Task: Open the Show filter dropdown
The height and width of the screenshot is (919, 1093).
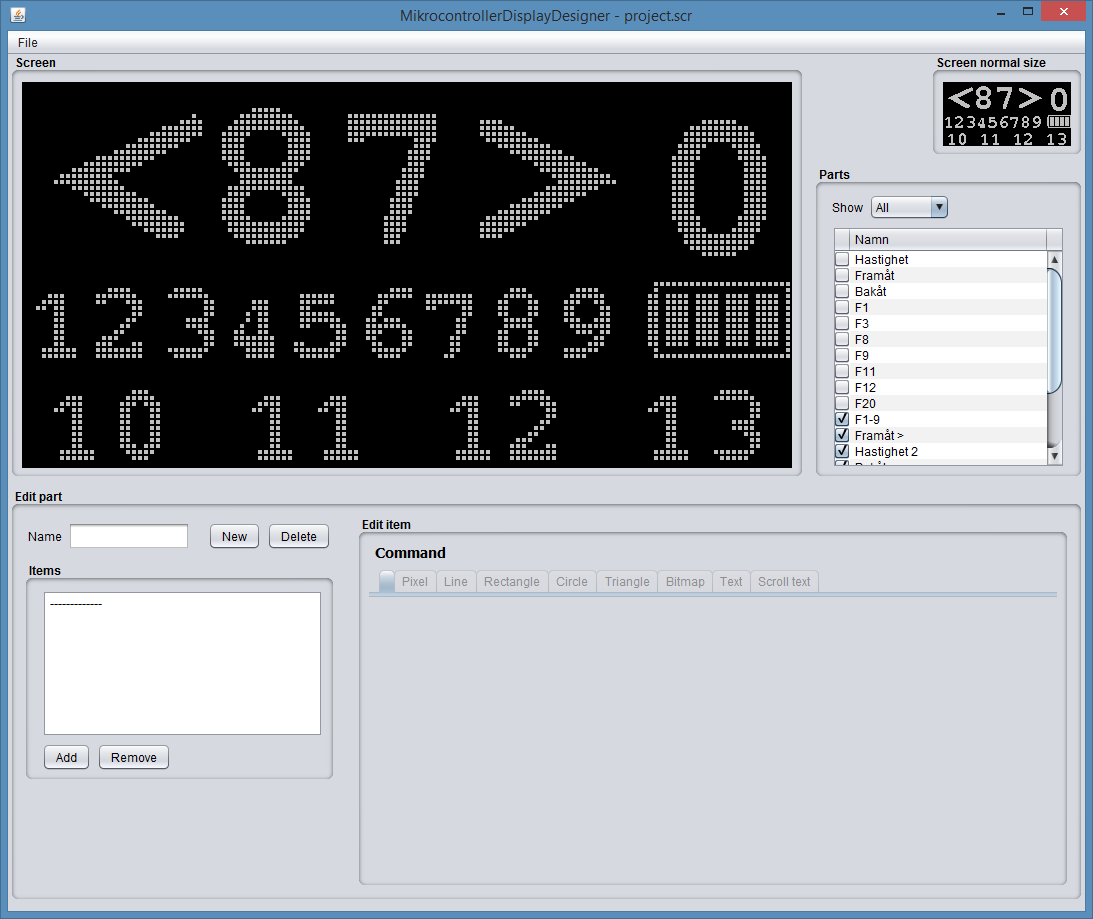Action: point(909,207)
